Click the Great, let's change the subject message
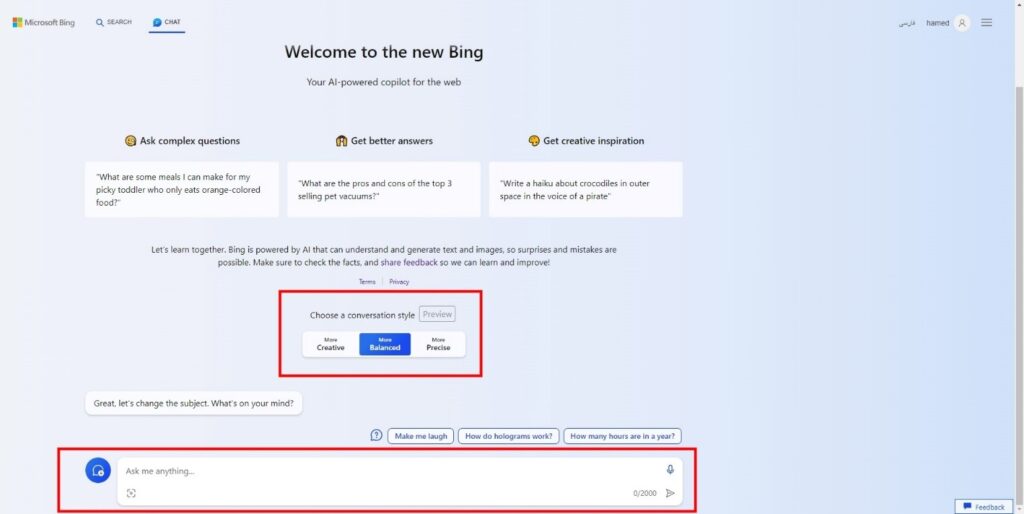The width and height of the screenshot is (1024, 514). pos(193,404)
